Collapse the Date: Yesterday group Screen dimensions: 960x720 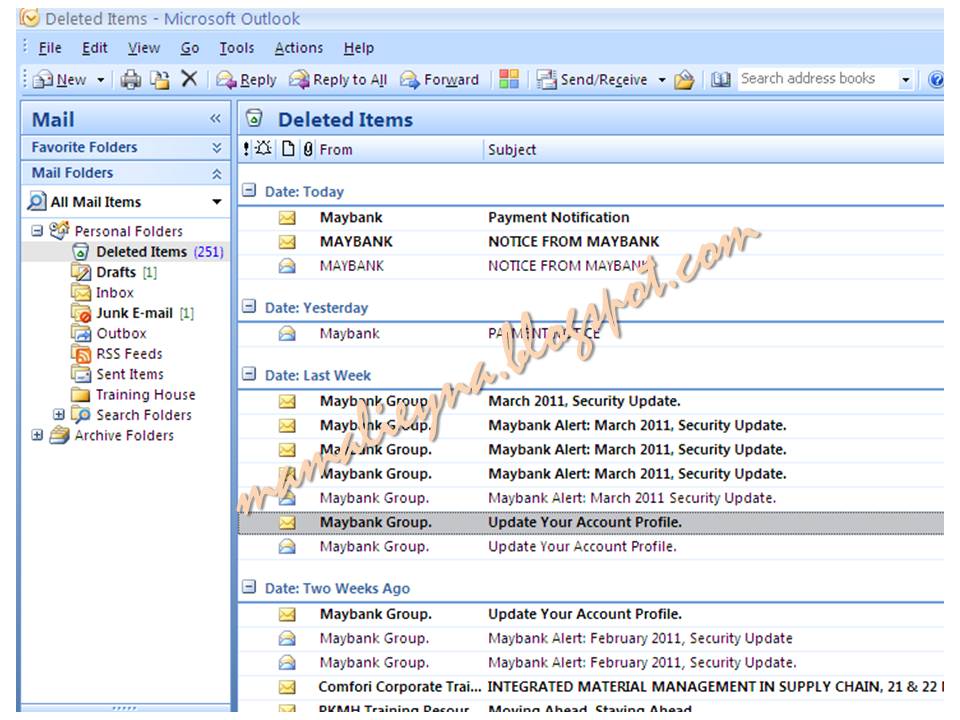(x=249, y=306)
